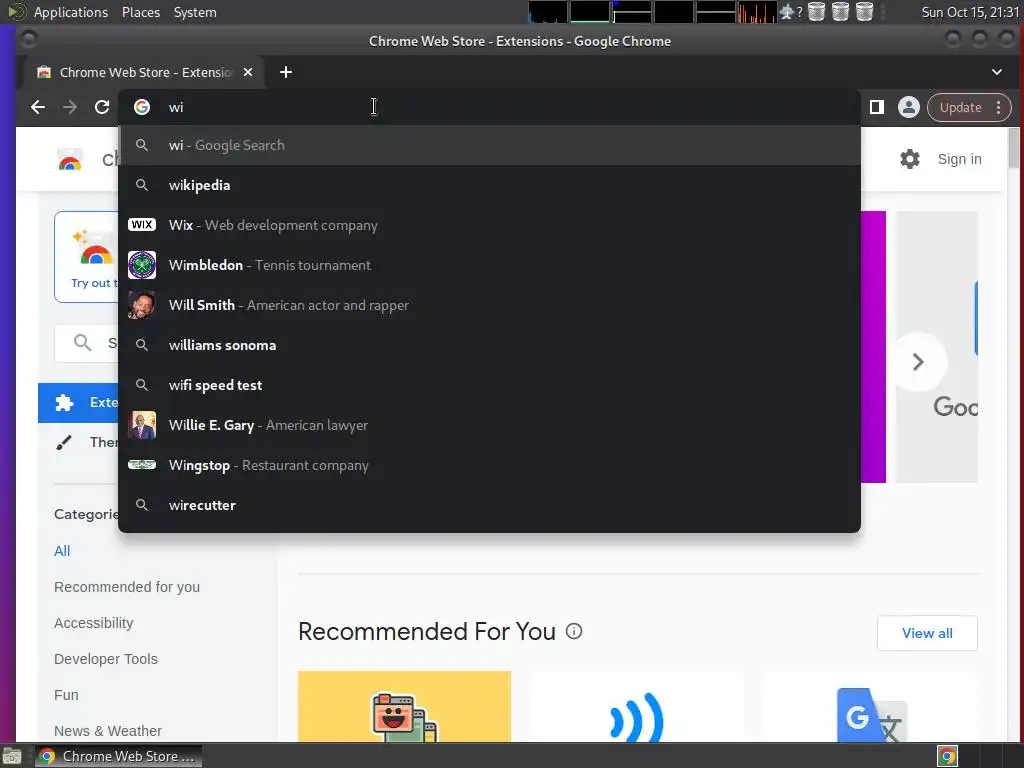Screen dimensions: 1024x768
Task: Click in the address bar containing 'wi'
Action: [x=490, y=107]
